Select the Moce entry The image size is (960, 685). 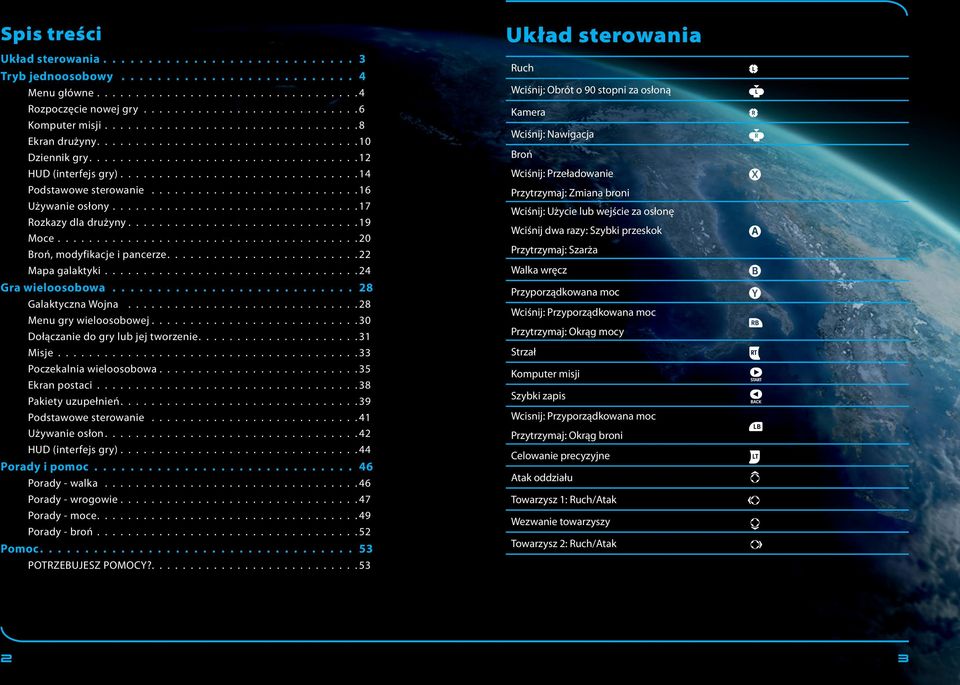(x=199, y=238)
